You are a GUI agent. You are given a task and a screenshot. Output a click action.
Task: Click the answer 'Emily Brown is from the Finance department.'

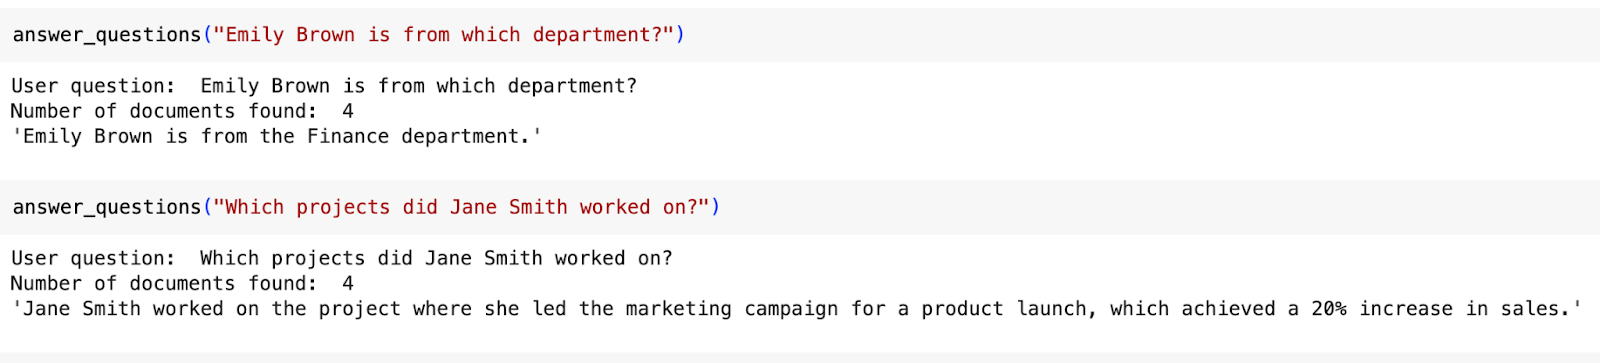[x=276, y=136]
